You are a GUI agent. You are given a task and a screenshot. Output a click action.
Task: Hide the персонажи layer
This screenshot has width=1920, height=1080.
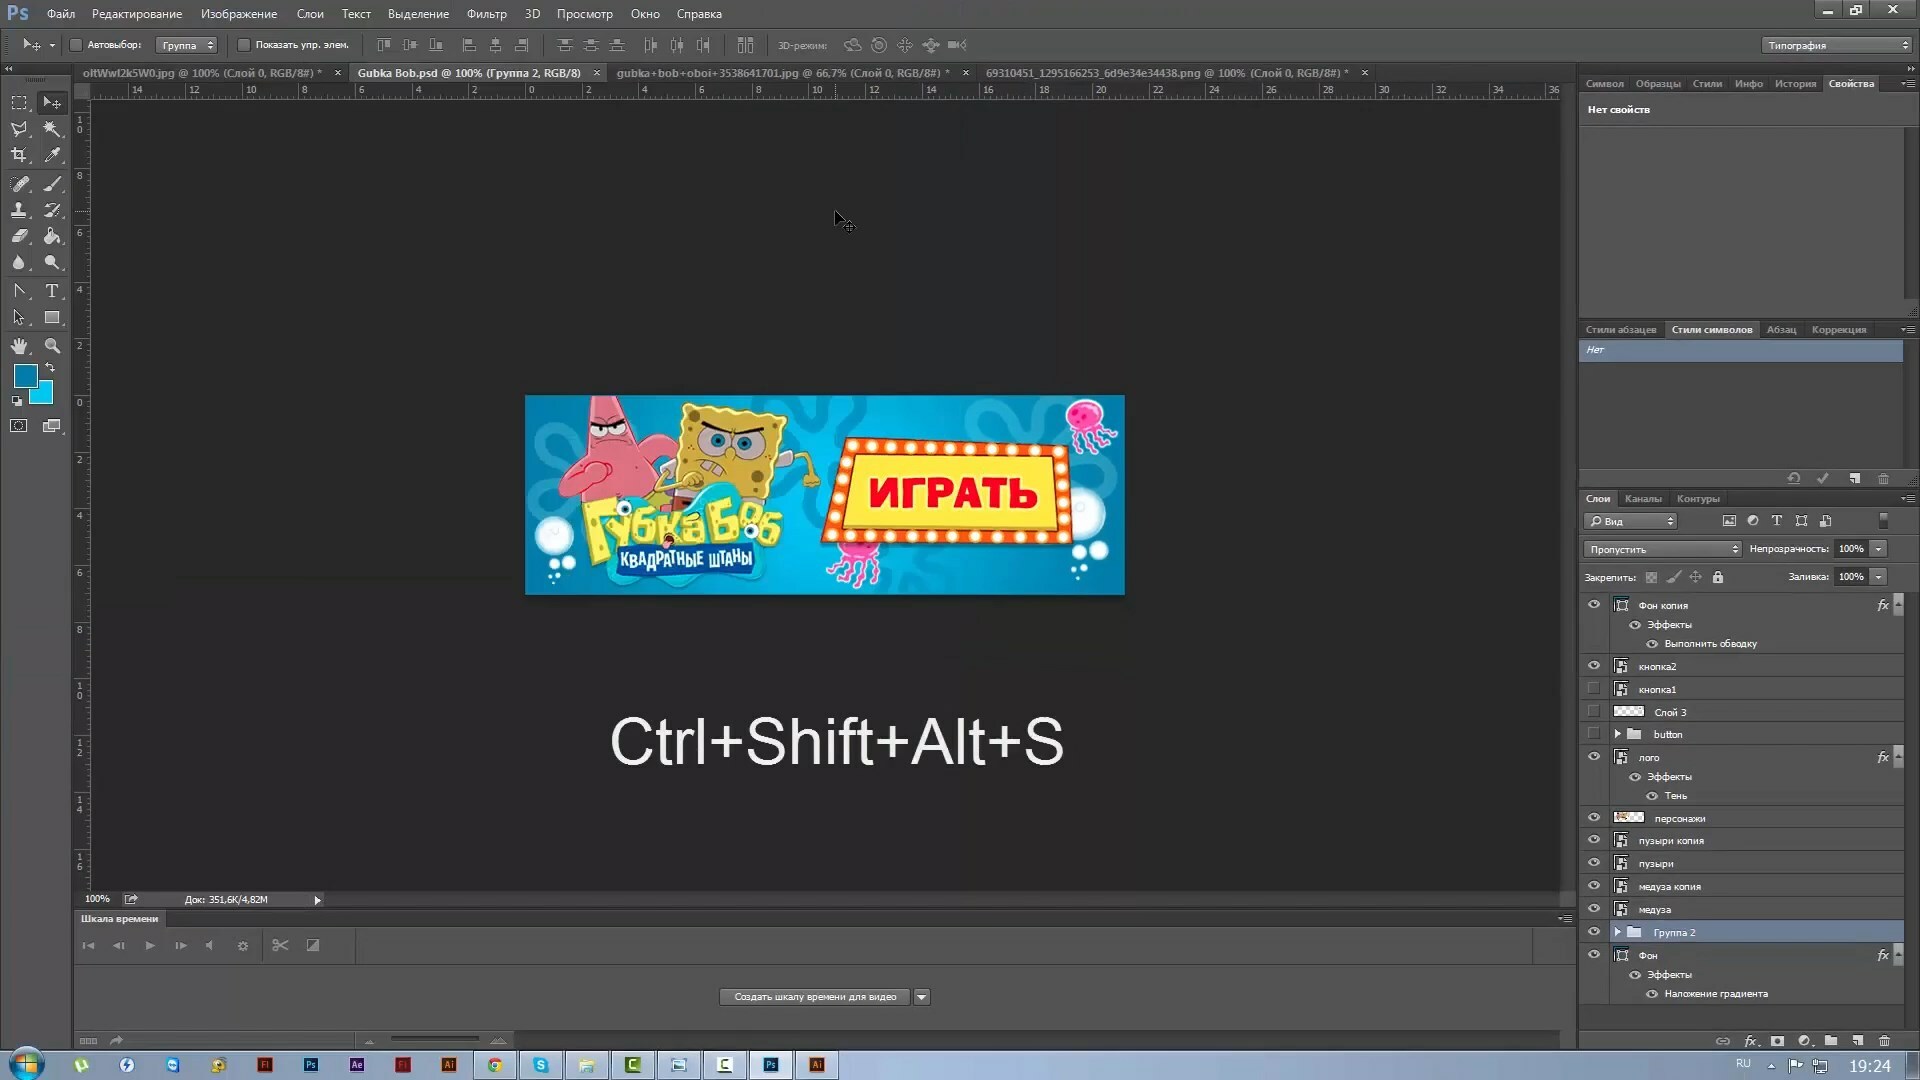pyautogui.click(x=1594, y=818)
